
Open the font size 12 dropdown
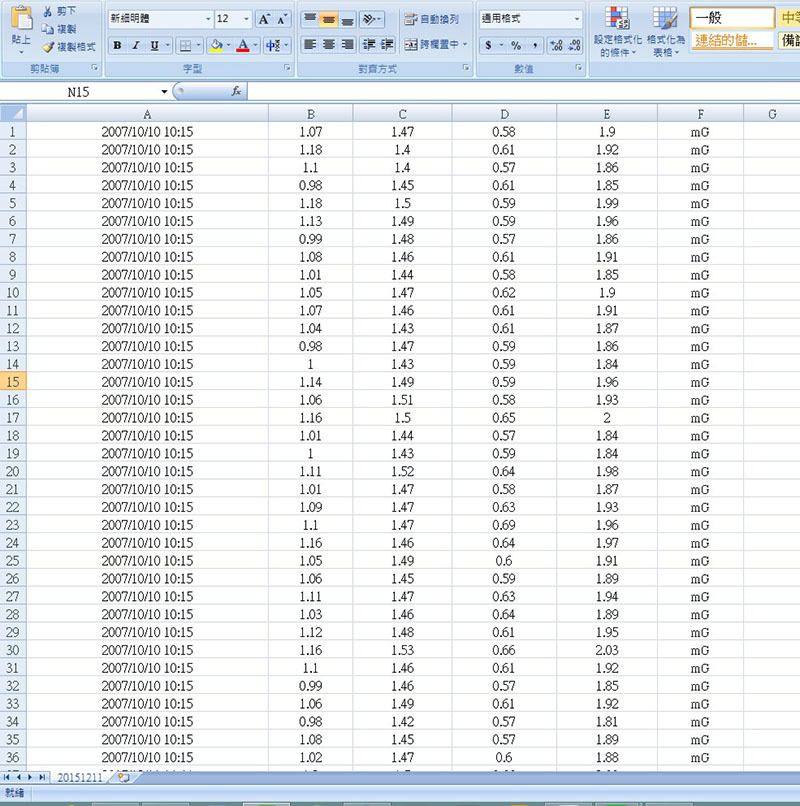pyautogui.click(x=246, y=19)
